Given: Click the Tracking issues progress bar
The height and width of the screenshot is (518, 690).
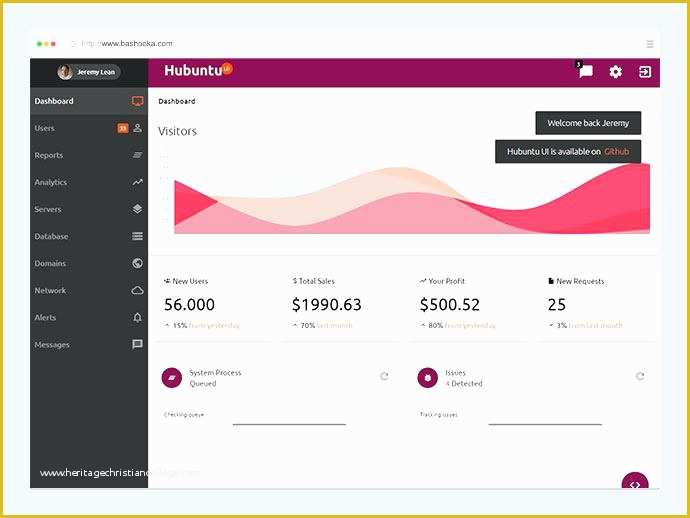Looking at the screenshot, I should click(545, 424).
